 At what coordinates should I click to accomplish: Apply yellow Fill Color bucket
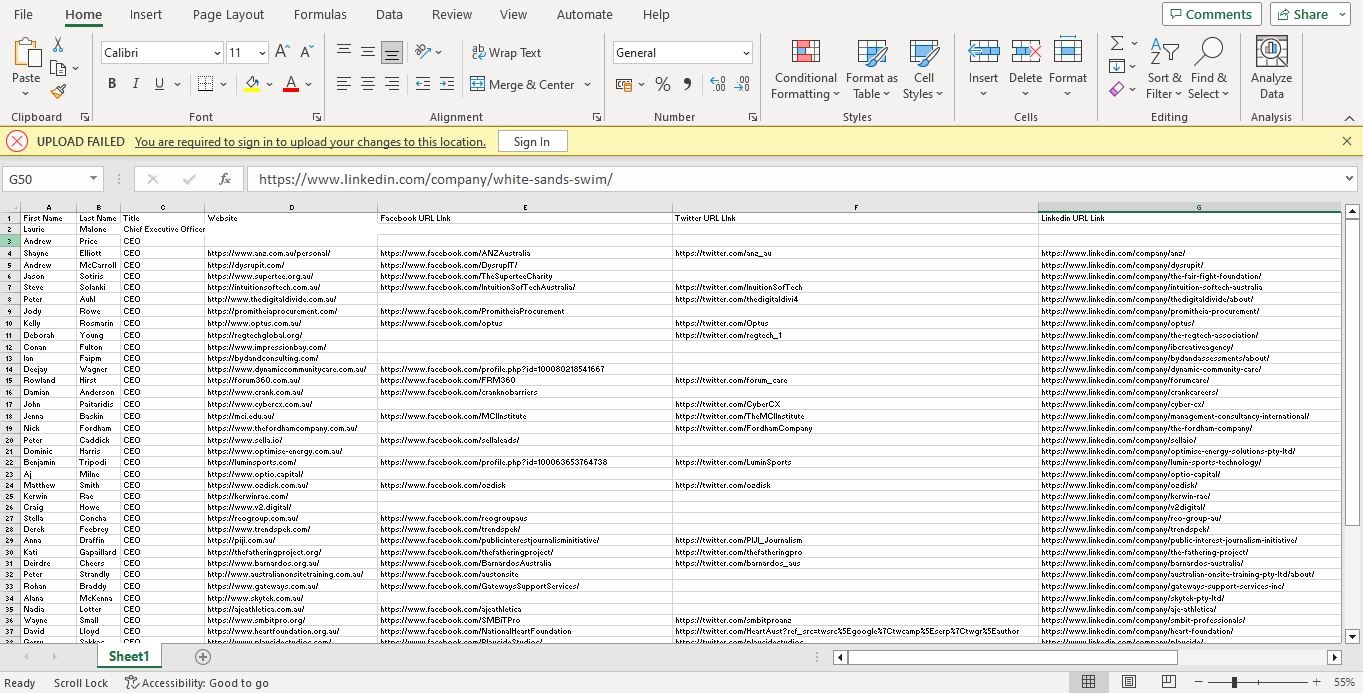(x=252, y=84)
